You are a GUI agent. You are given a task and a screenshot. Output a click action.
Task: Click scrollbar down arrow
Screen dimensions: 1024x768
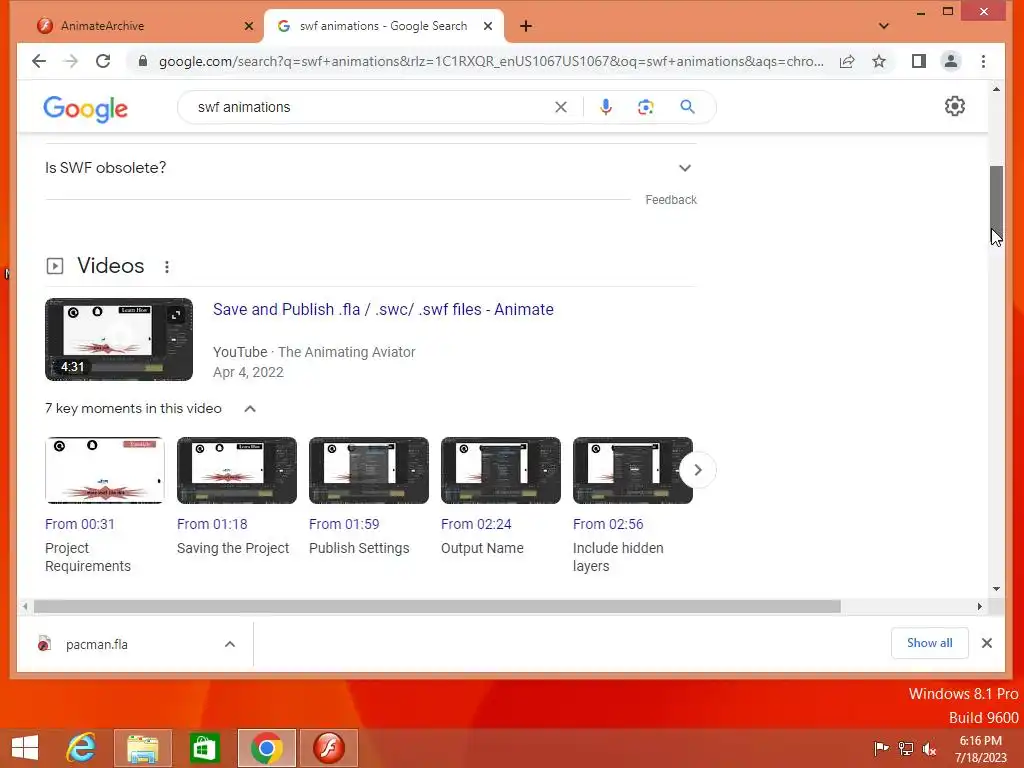[996, 588]
